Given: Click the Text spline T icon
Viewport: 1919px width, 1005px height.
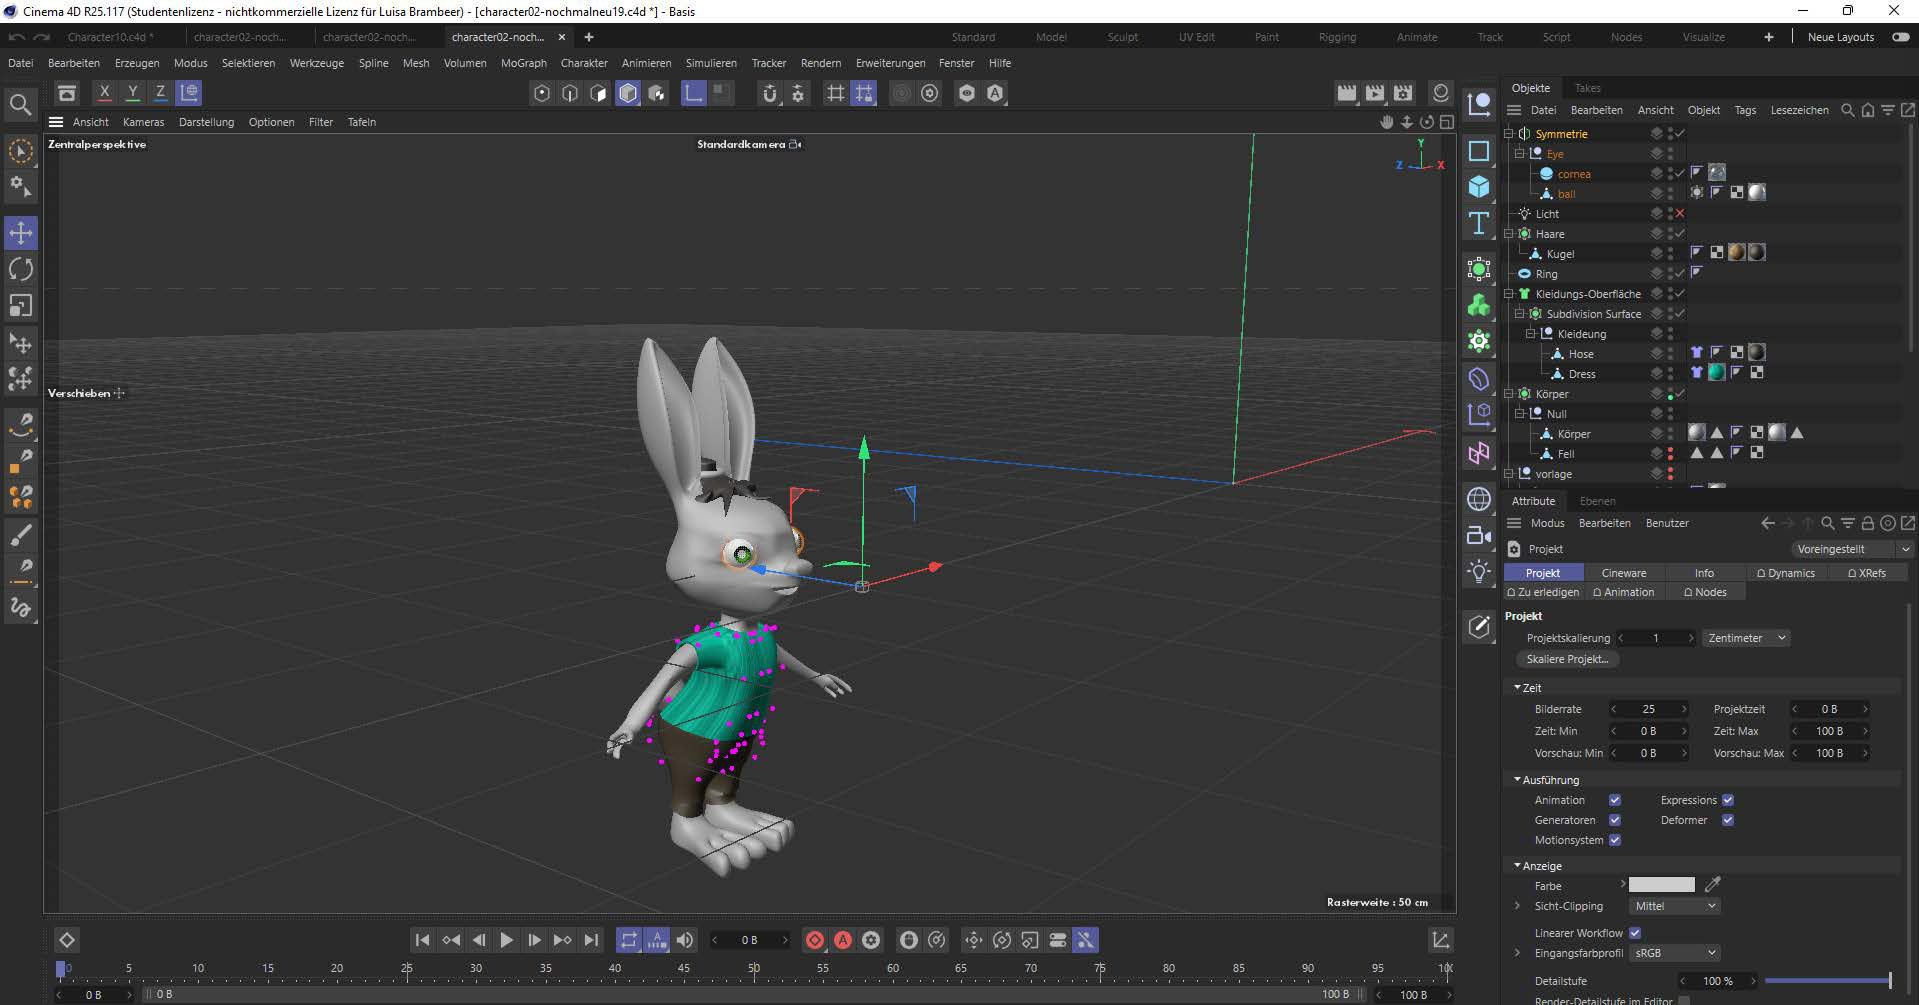Looking at the screenshot, I should point(1479,223).
